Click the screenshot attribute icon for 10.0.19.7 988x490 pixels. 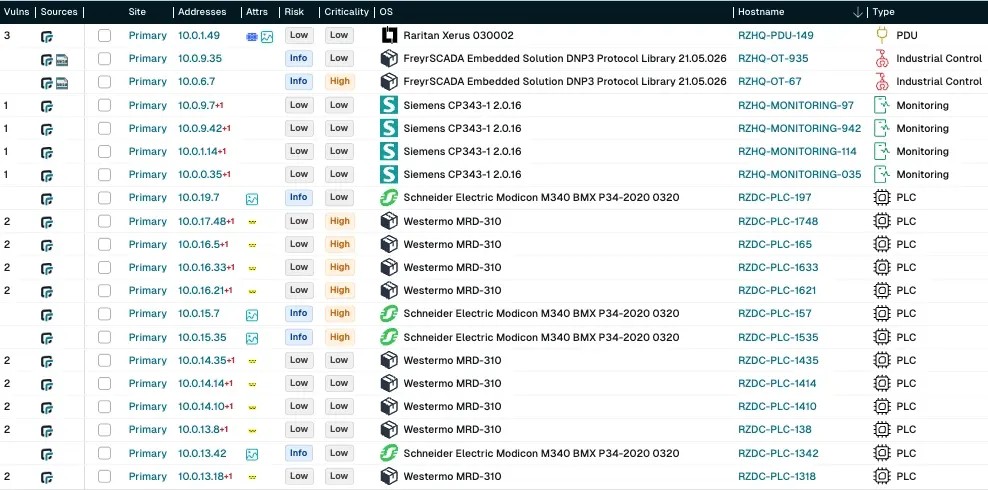tap(253, 199)
